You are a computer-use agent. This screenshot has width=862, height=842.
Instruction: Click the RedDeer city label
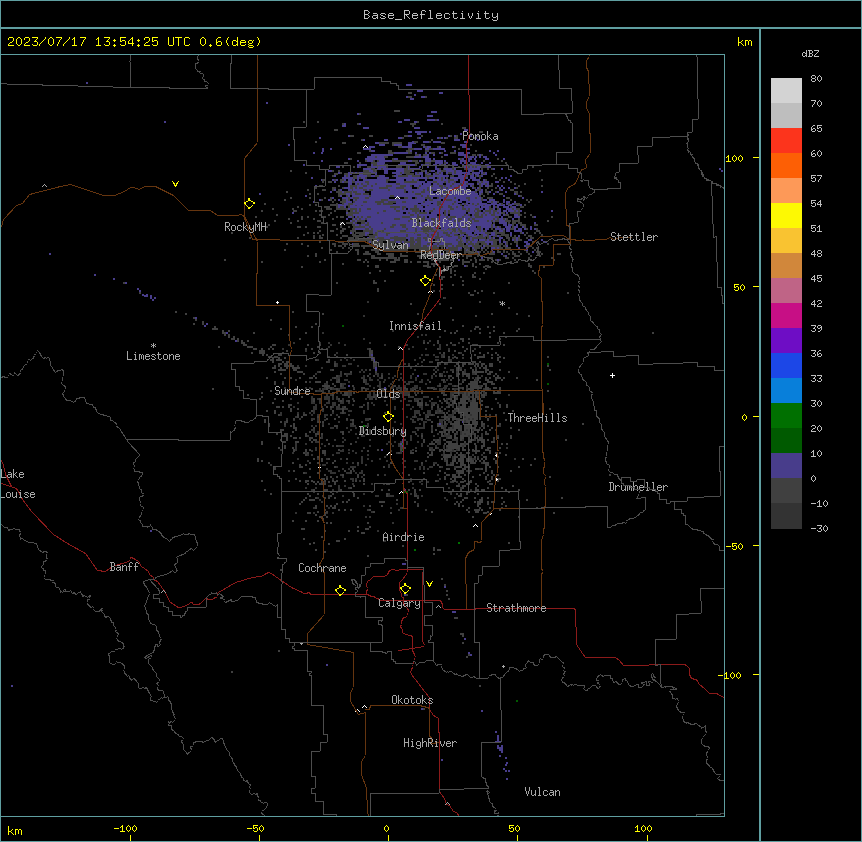coord(441,255)
